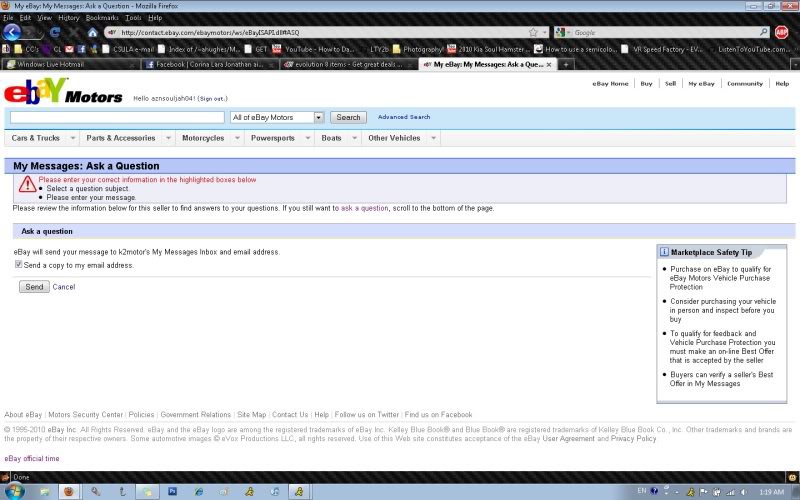Open the File menu
The width and height of the screenshot is (800, 500).
(x=8, y=17)
